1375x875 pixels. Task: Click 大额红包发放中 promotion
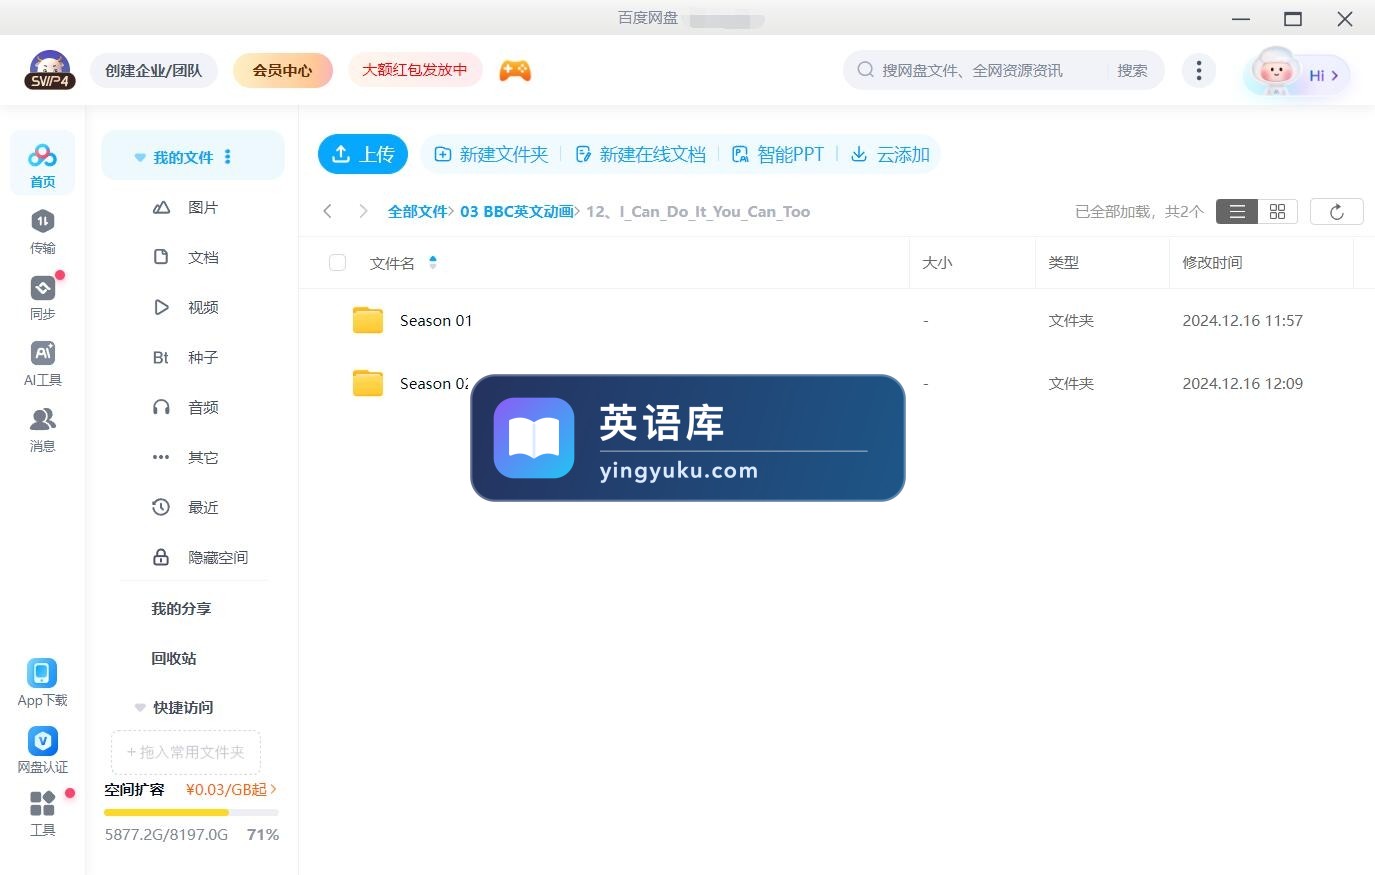click(x=415, y=70)
